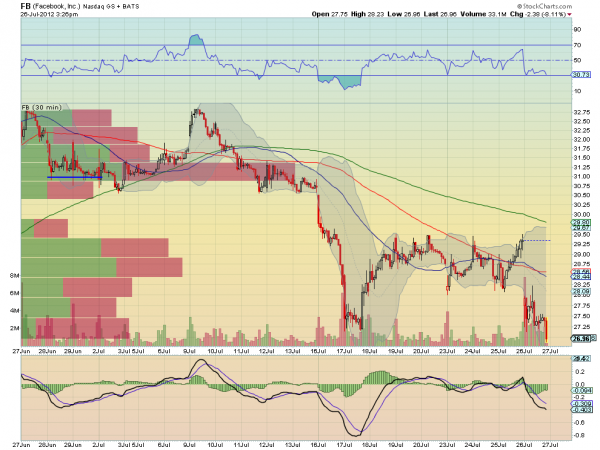Click the blue horizontal support line near 31.00
Image resolution: width=600 pixels, height=450 pixels.
75,177
